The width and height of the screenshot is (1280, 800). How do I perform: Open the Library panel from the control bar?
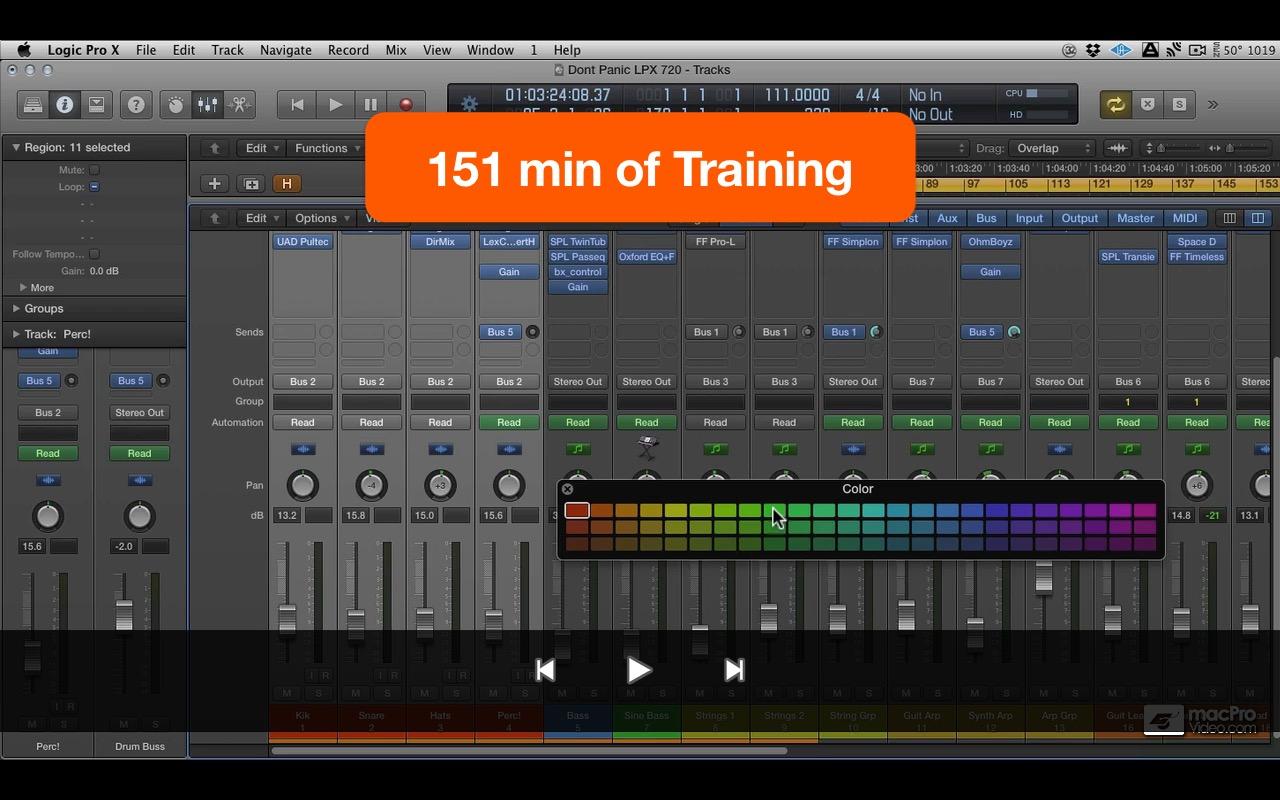tap(33, 104)
